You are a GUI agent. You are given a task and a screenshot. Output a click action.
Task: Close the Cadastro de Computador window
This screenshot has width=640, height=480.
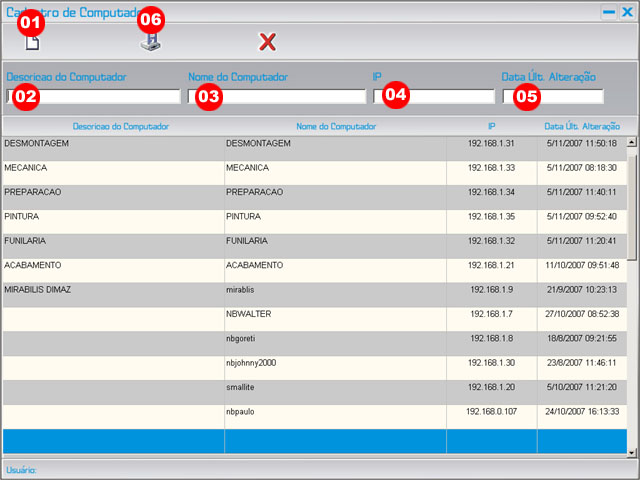[627, 12]
